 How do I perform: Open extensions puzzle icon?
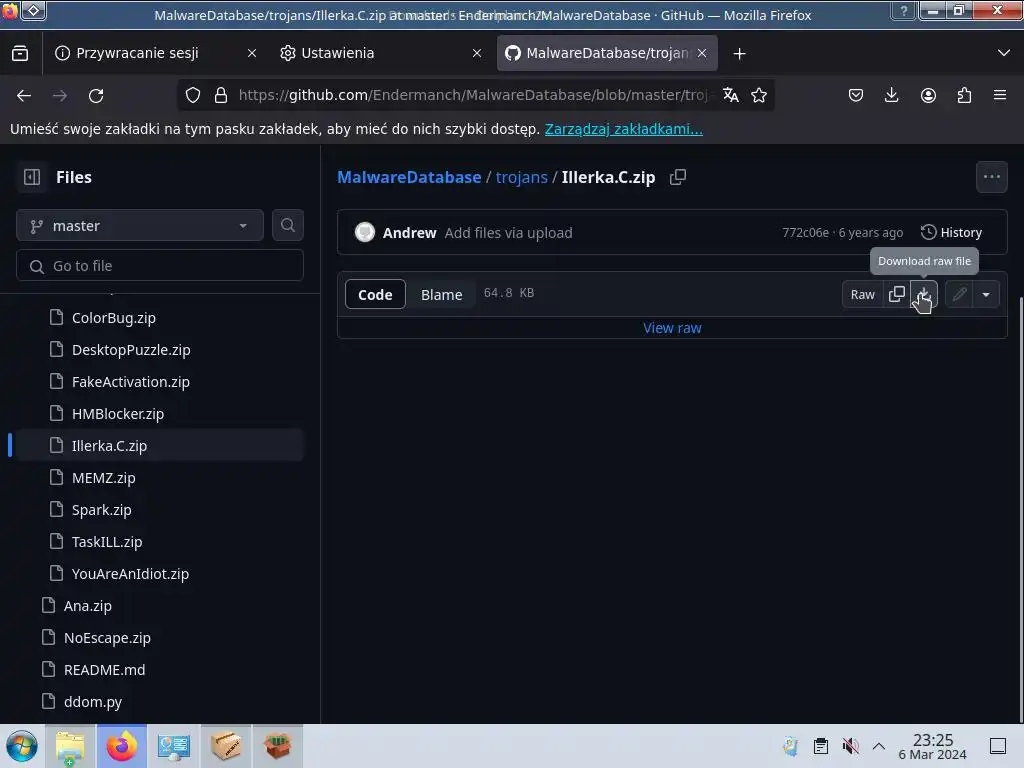click(964, 95)
